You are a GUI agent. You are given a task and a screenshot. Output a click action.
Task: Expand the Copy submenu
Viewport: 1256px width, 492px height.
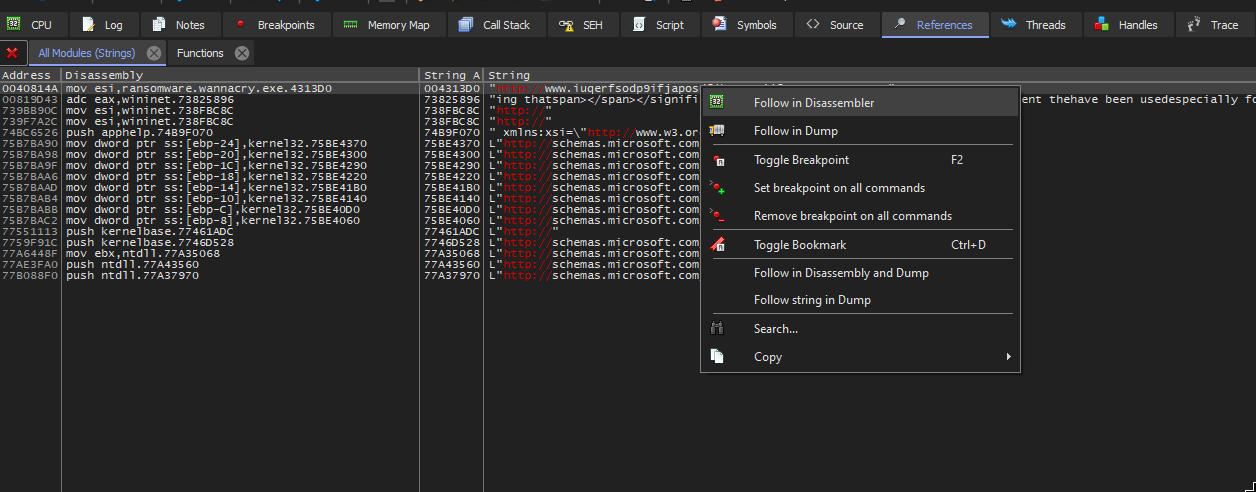point(860,357)
